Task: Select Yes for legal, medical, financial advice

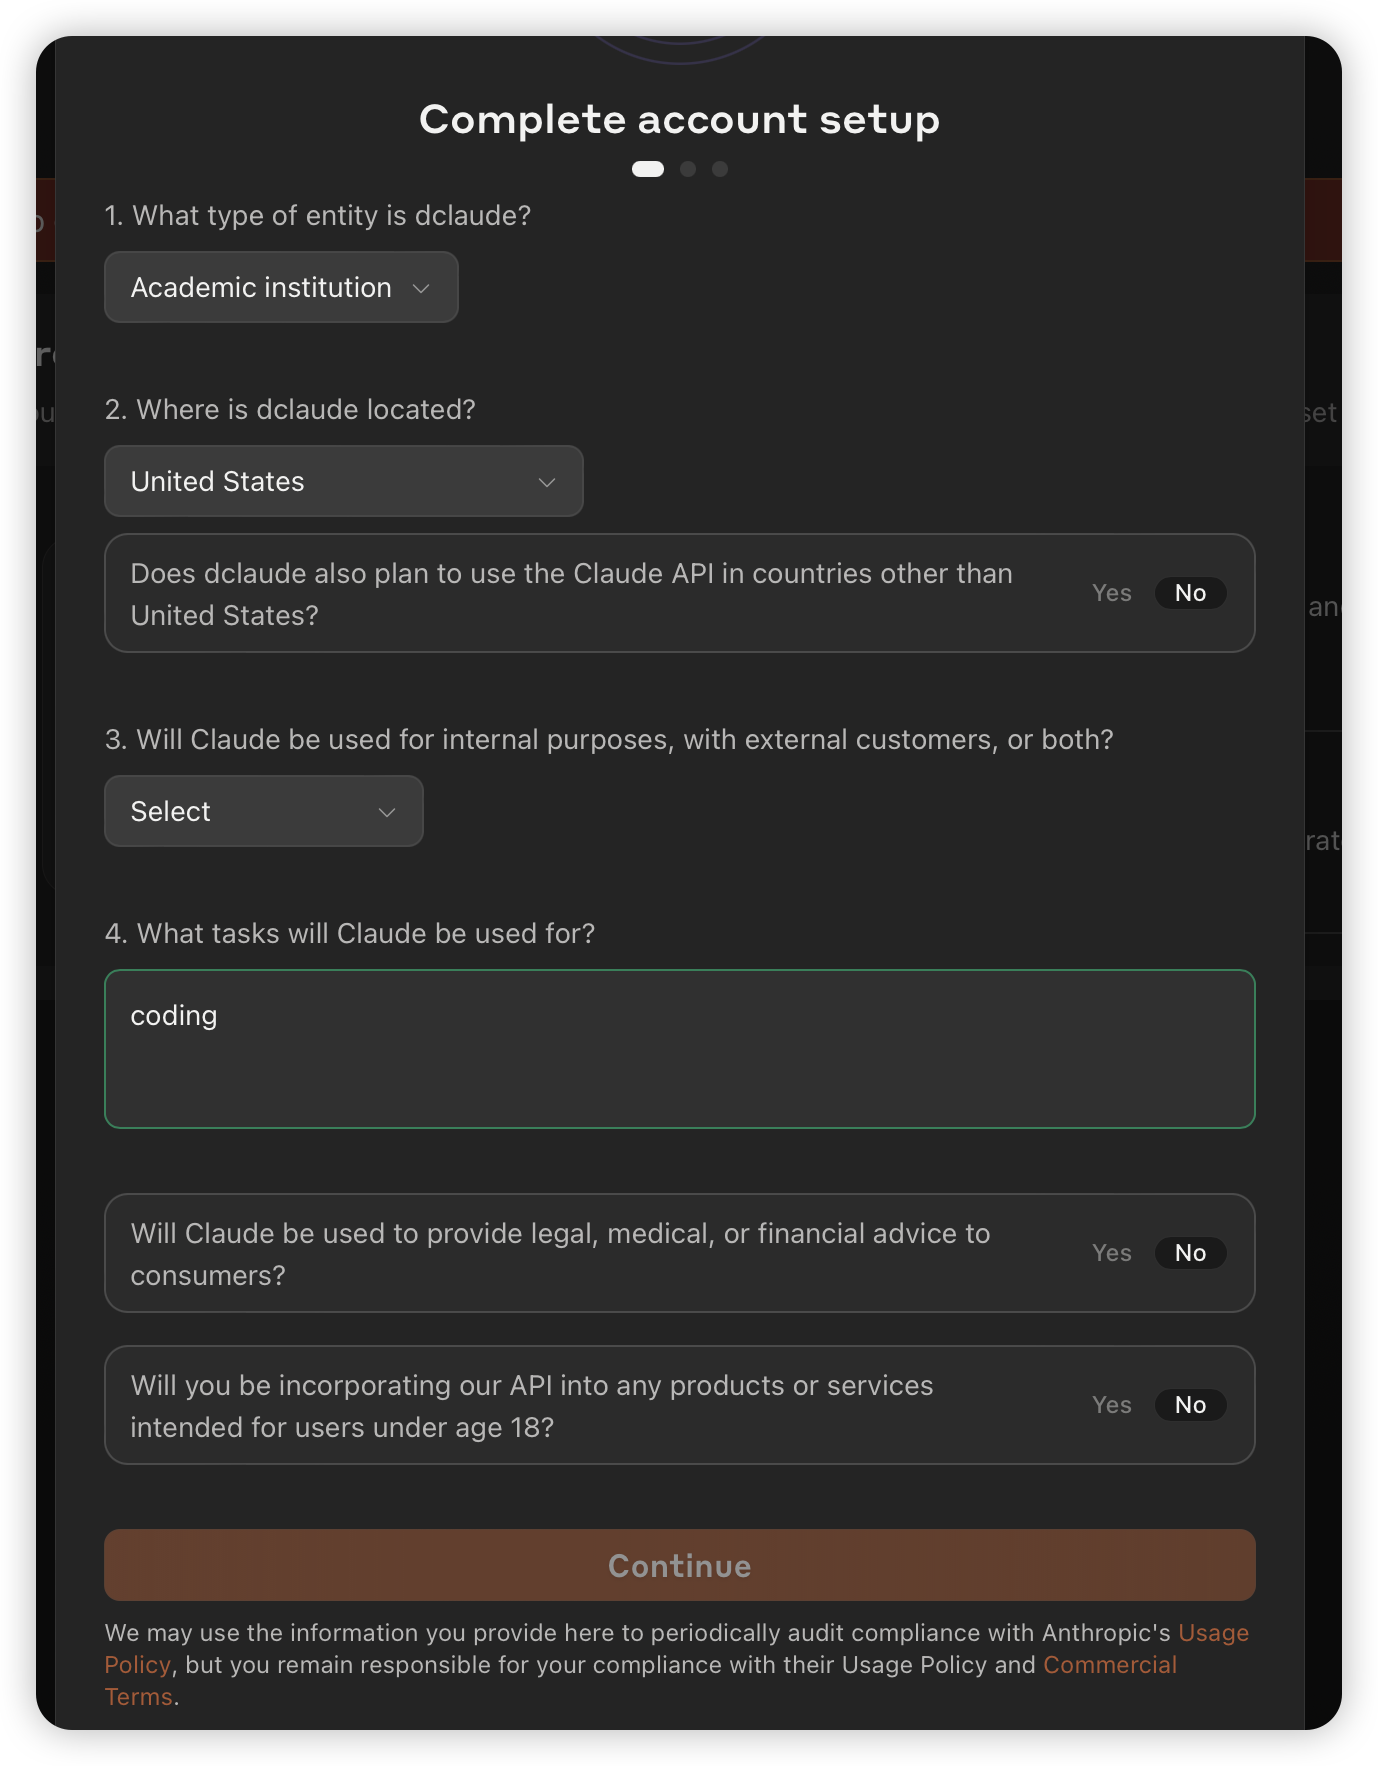Action: pos(1111,1253)
